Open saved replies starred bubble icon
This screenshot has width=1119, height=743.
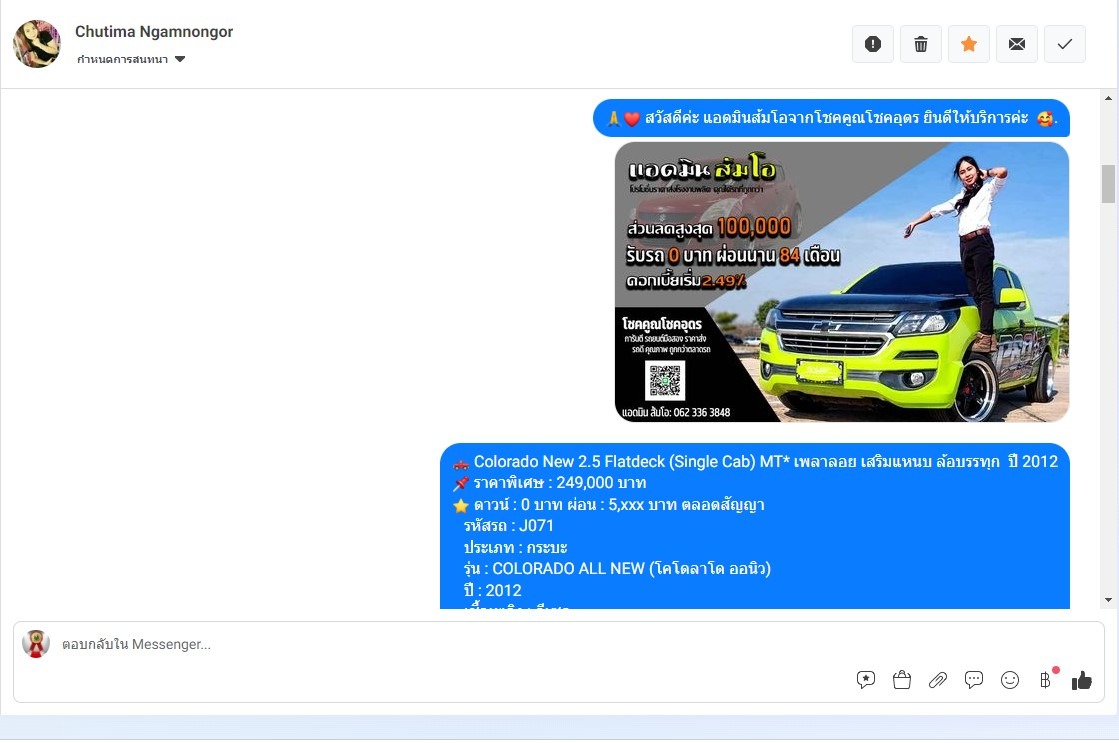pos(866,679)
